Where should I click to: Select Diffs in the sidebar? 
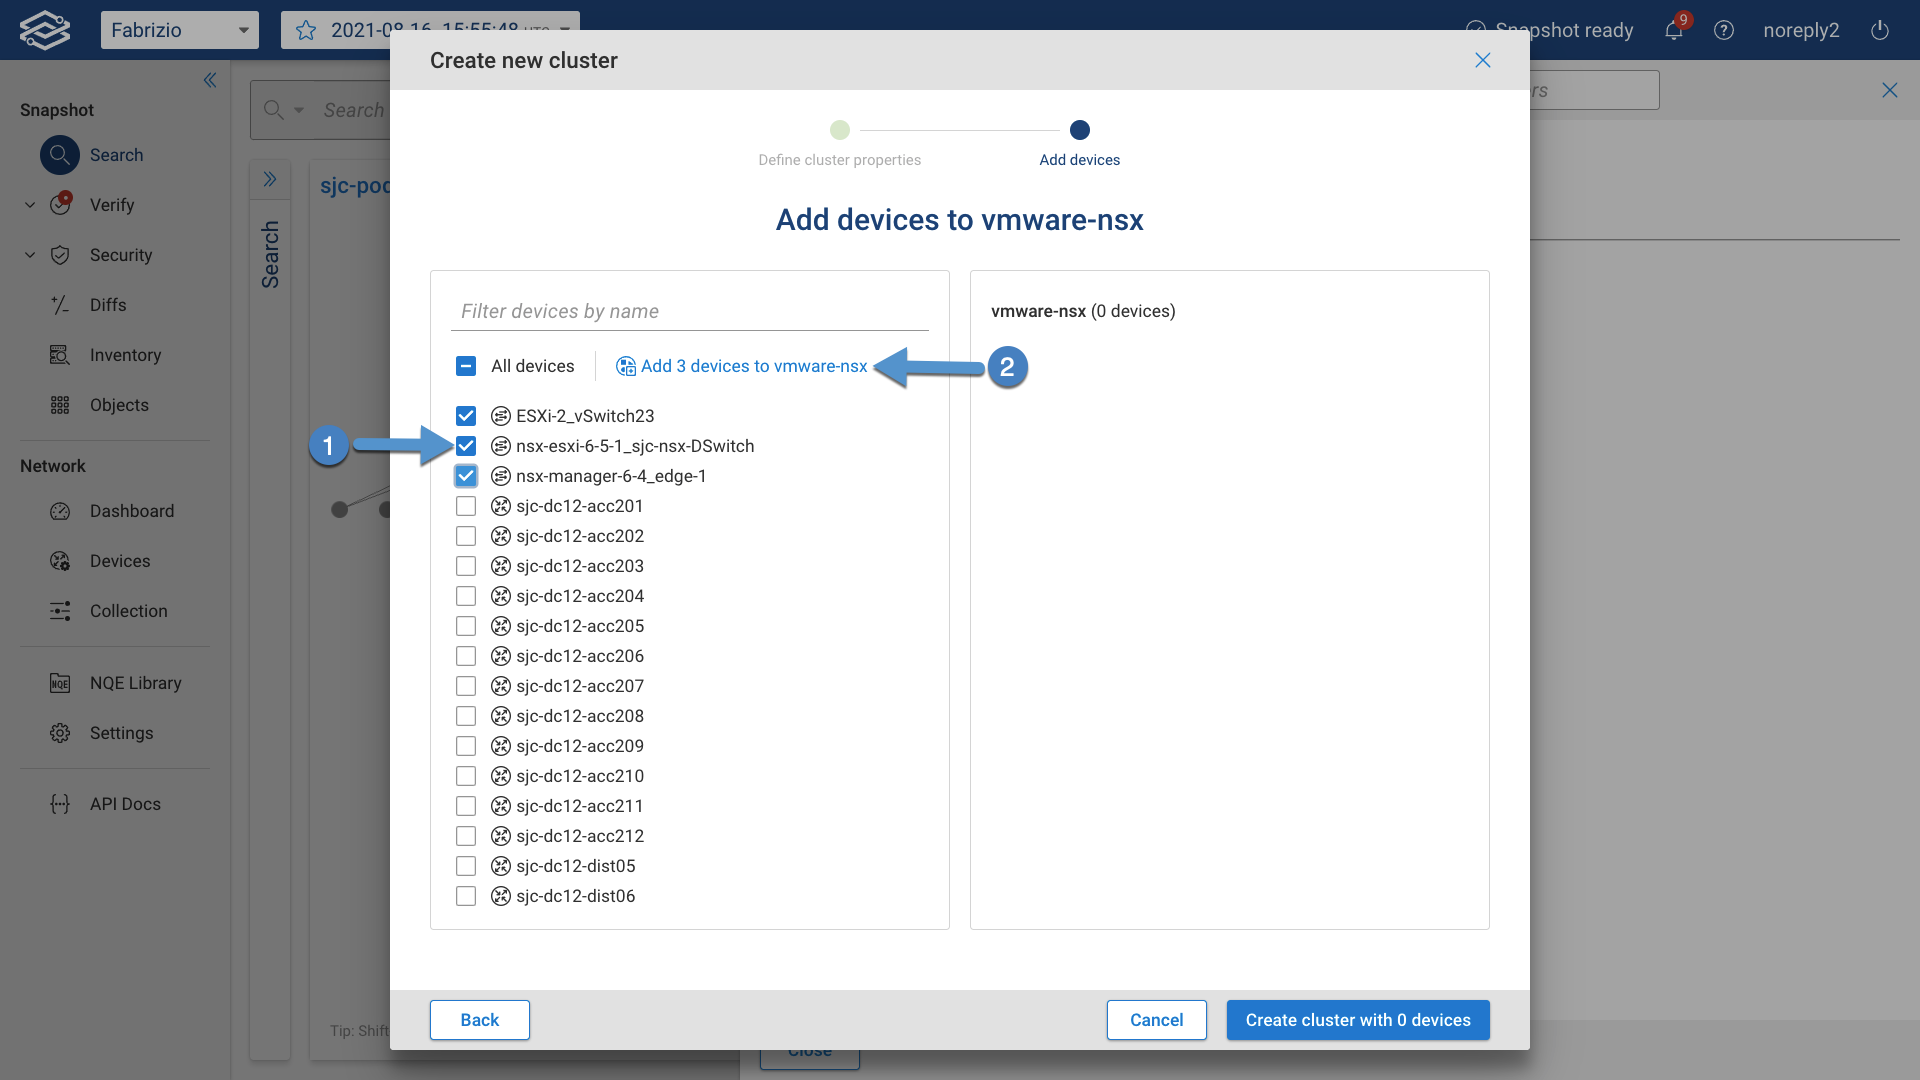pos(108,305)
